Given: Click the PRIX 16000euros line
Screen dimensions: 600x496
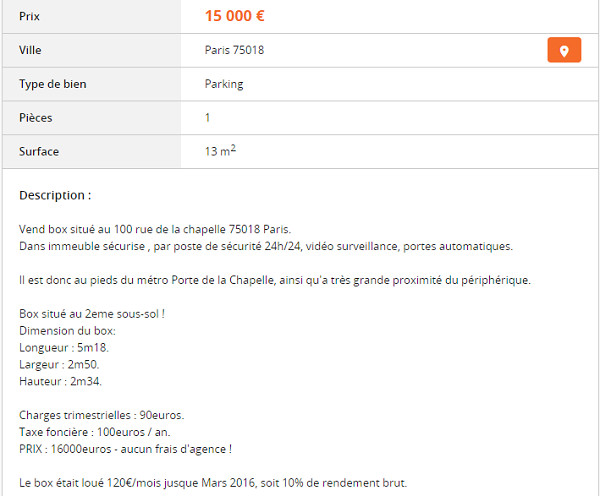Looking at the screenshot, I should point(126,449).
